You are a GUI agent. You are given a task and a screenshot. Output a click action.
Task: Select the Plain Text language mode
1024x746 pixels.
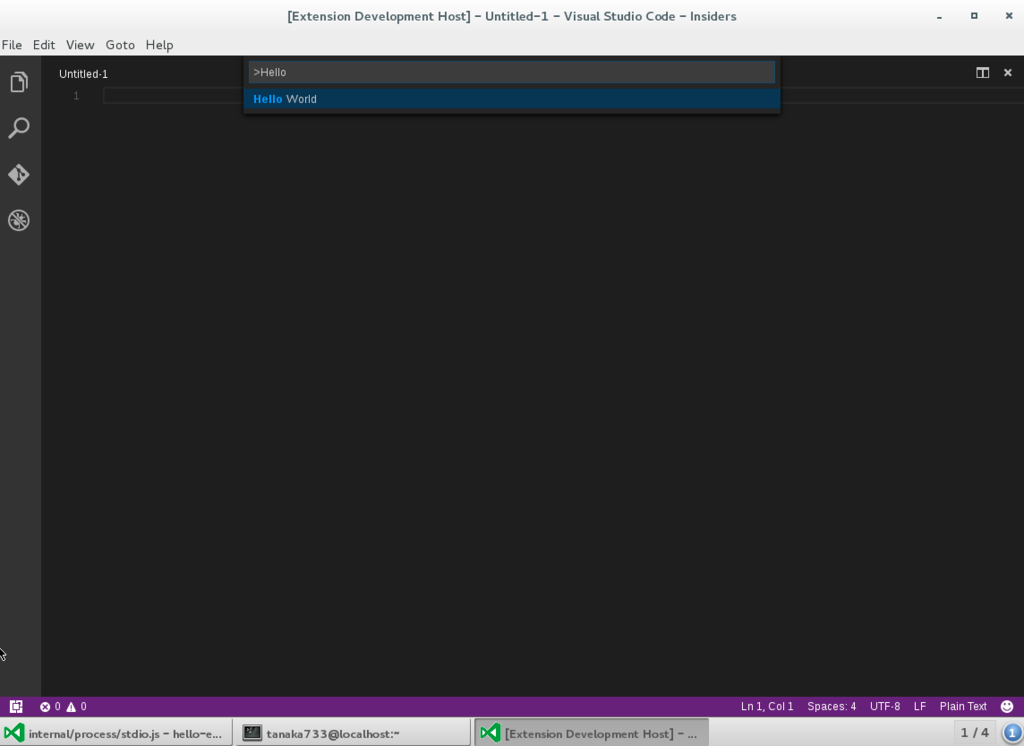pos(963,706)
